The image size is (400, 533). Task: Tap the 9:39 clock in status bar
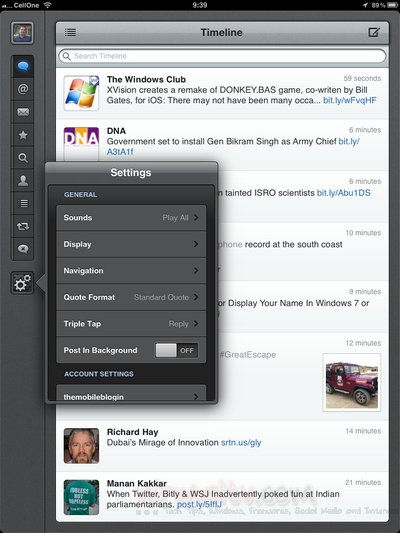[199, 5]
